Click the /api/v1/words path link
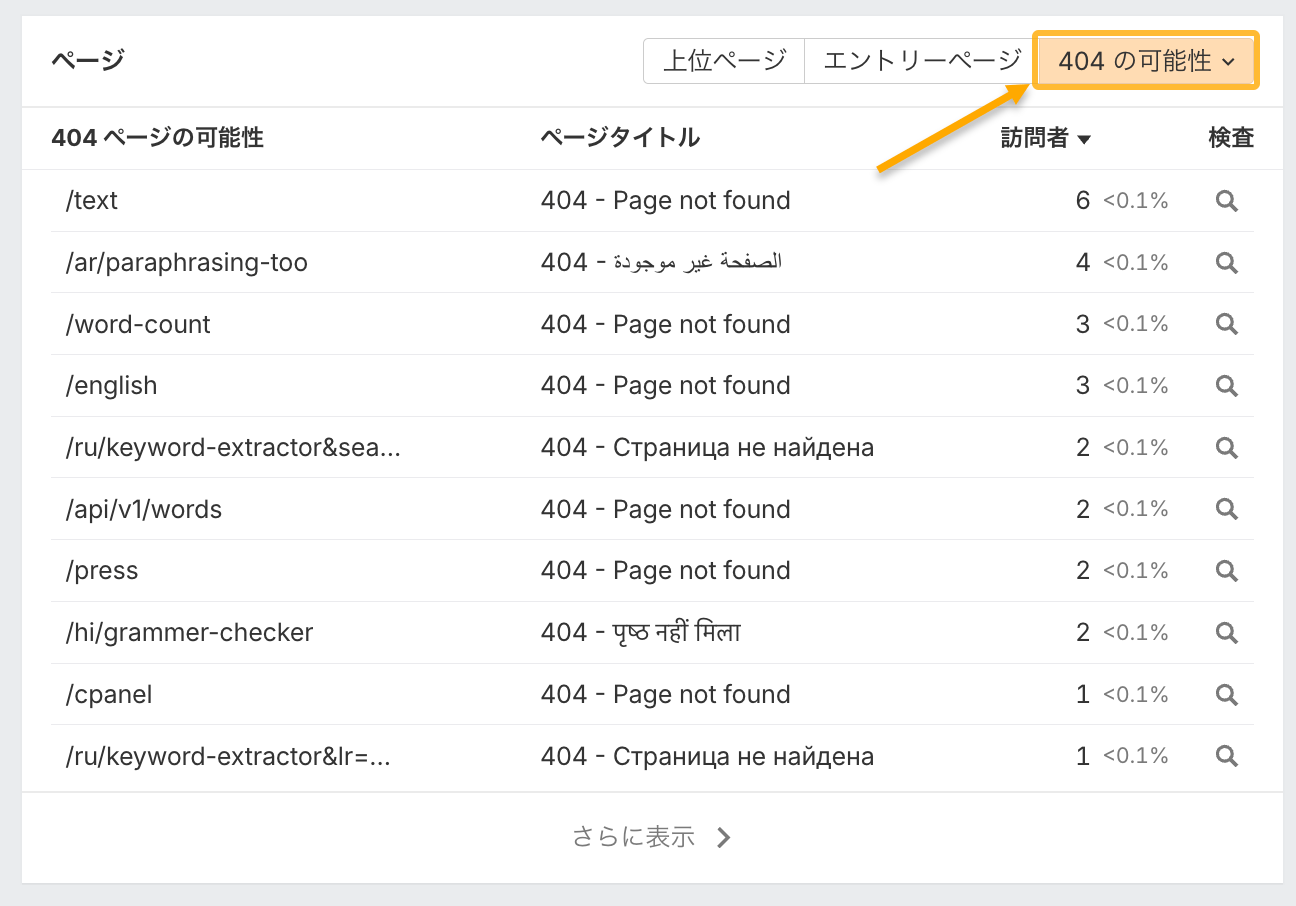Screen dimensions: 1296x906 [x=143, y=509]
